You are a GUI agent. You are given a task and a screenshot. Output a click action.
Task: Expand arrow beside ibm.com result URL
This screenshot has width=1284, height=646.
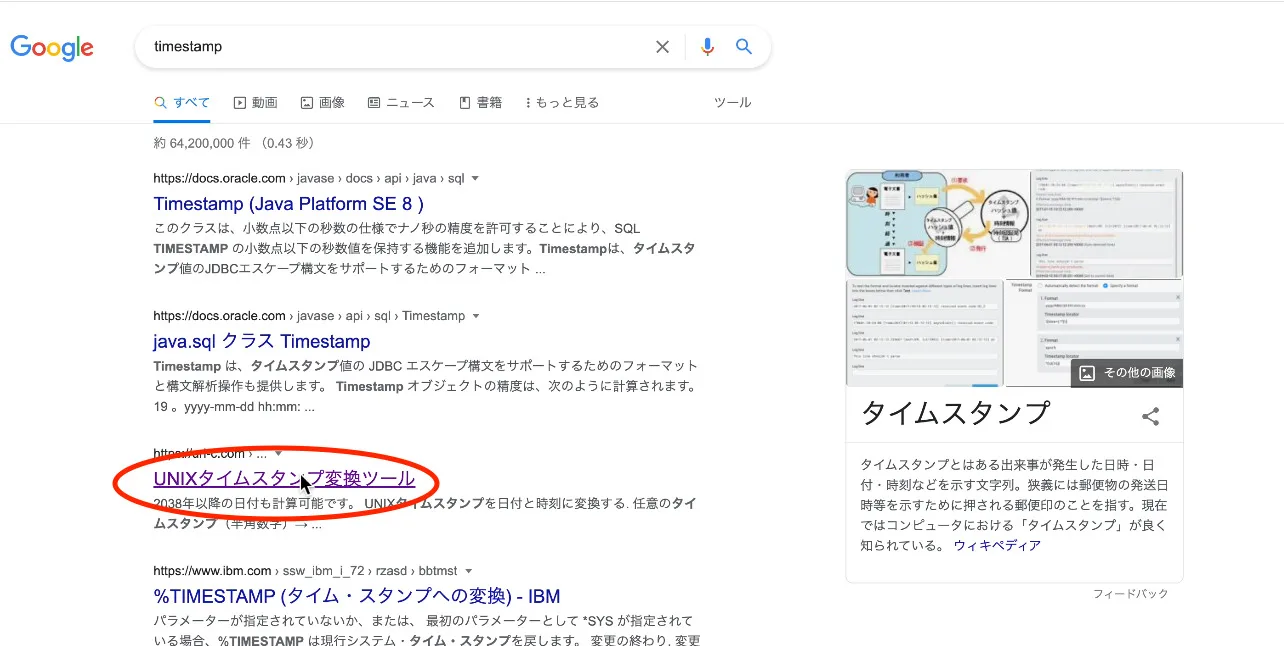click(x=468, y=571)
